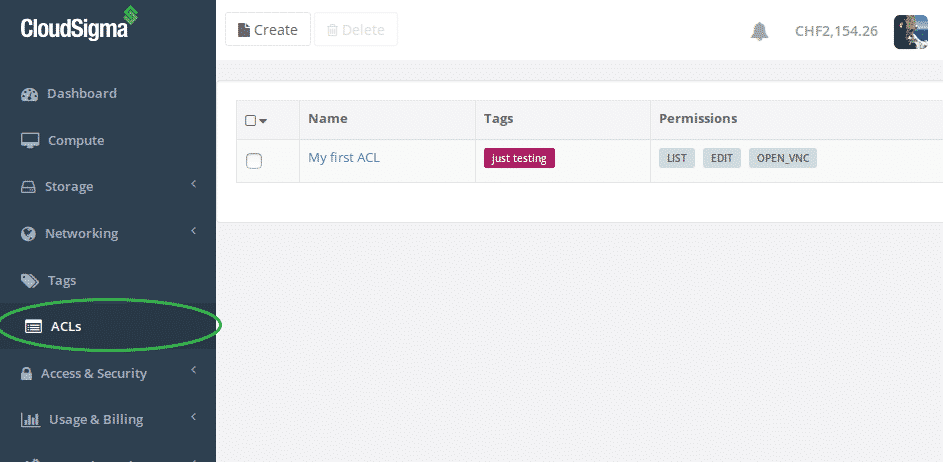Click the Compute monitor icon
This screenshot has height=462, width=943.
tap(29, 141)
